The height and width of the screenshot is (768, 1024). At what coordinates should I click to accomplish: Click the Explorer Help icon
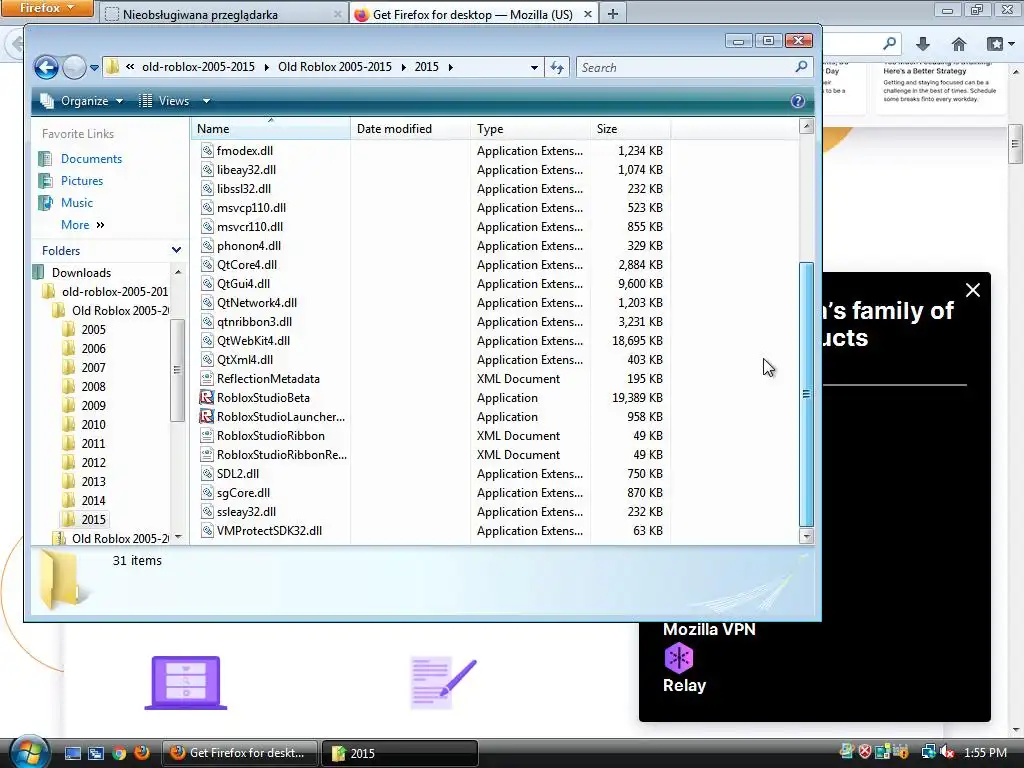(797, 101)
